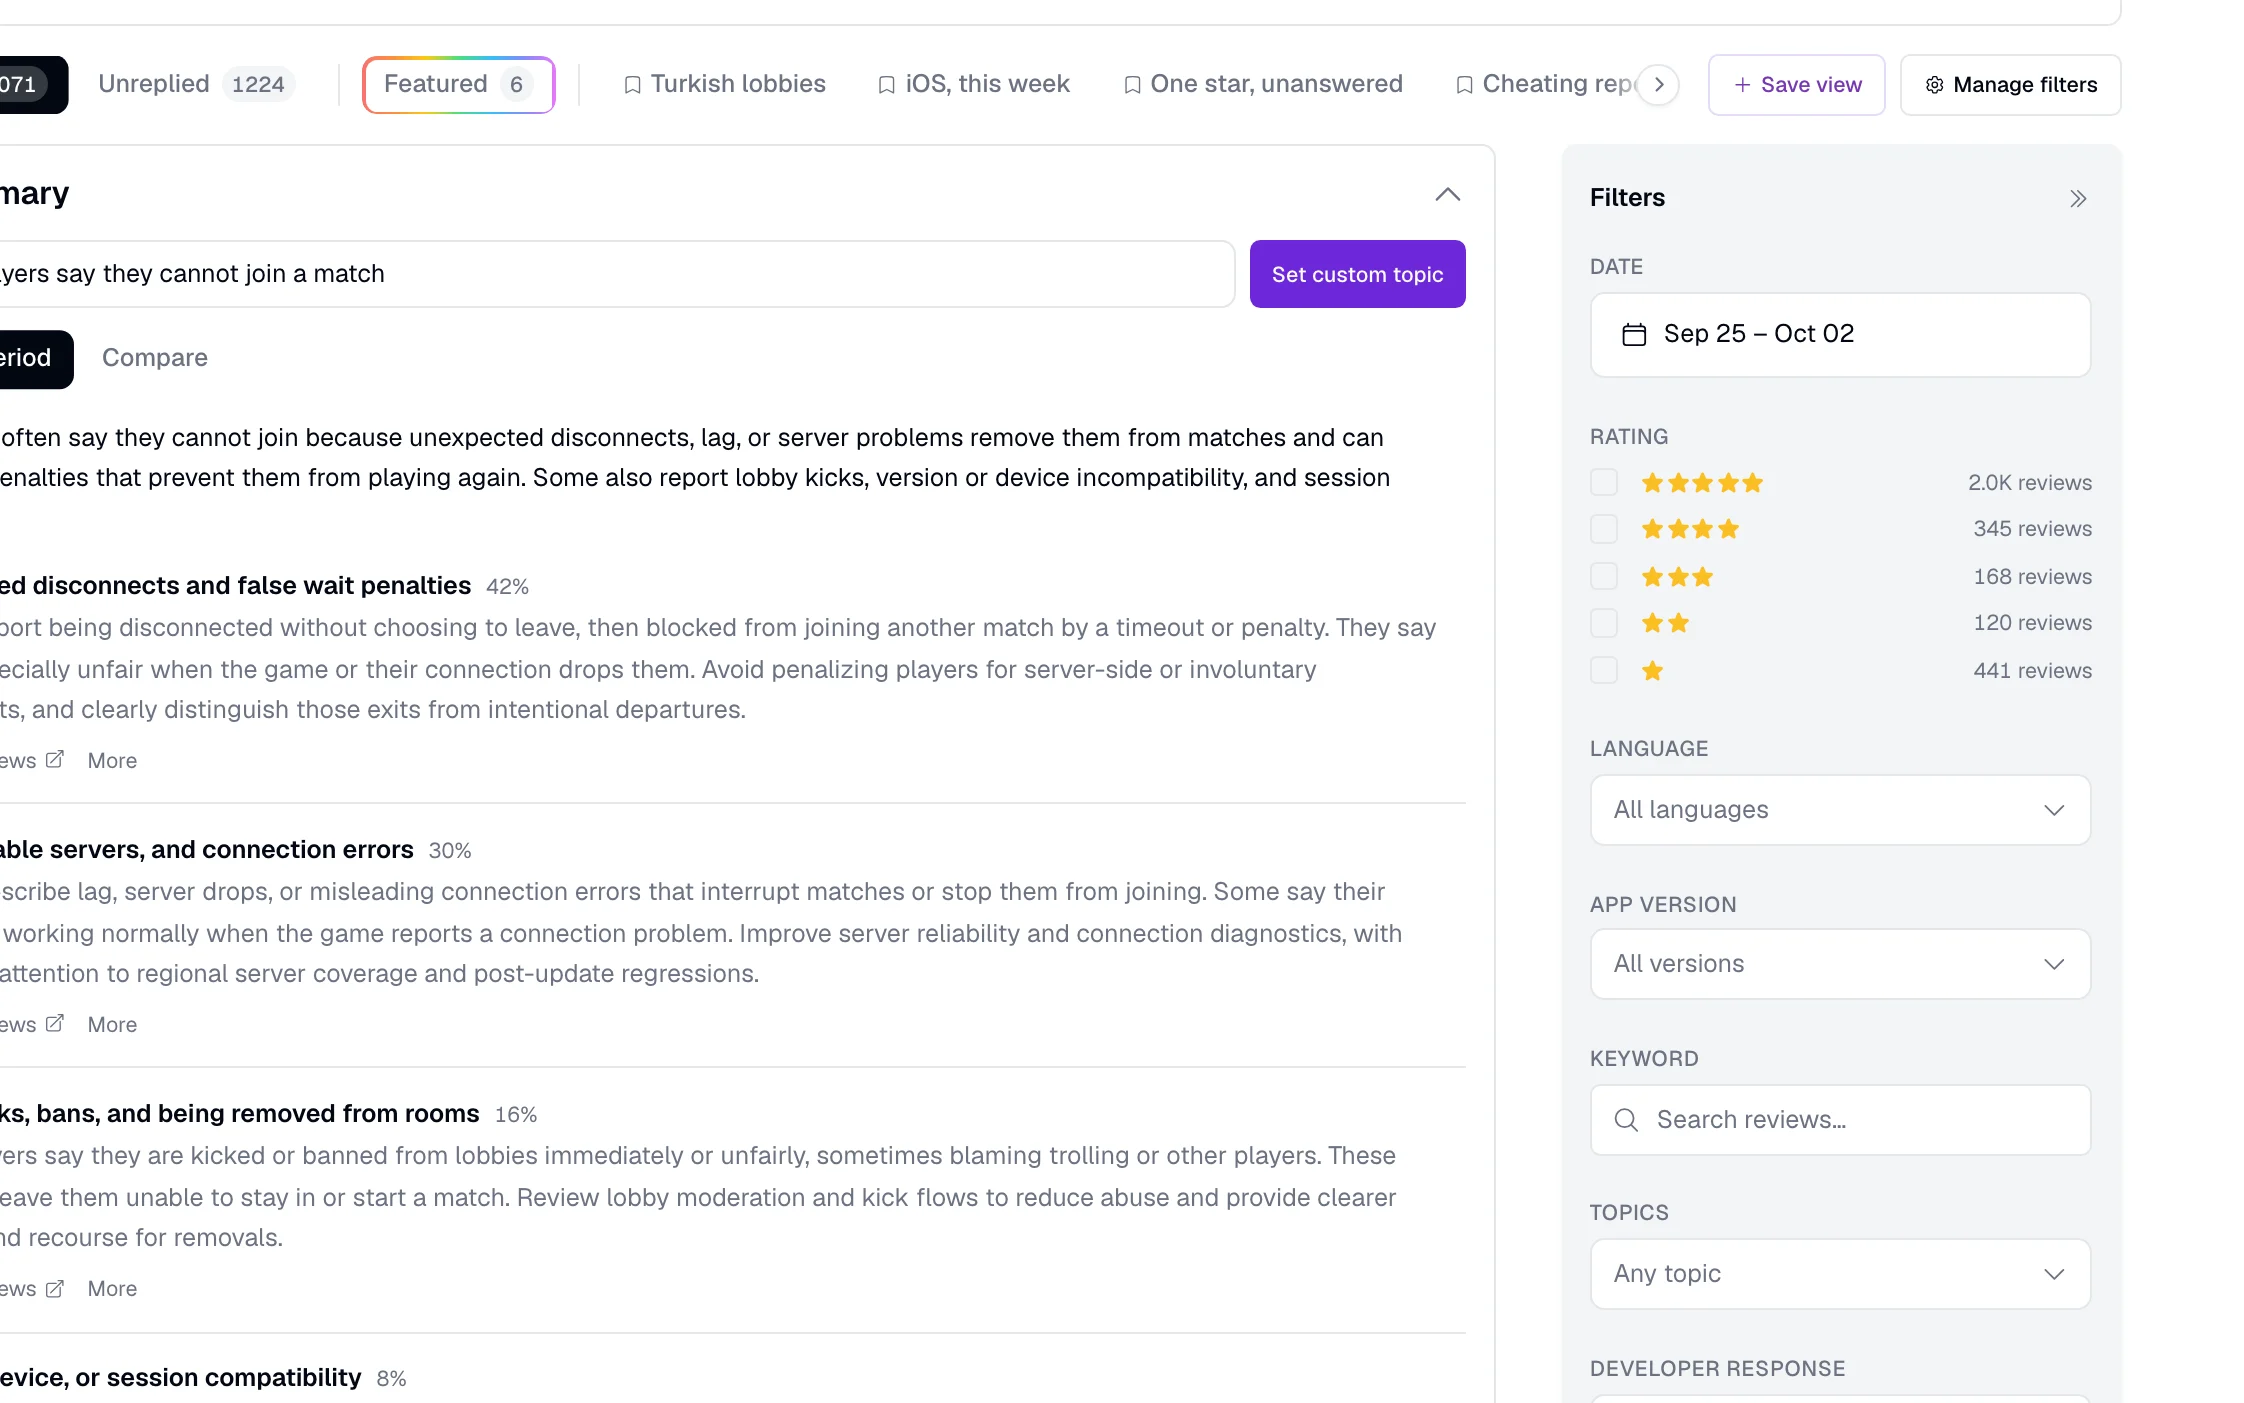Click bookmark icon beside Turkish lobbies

(632, 85)
